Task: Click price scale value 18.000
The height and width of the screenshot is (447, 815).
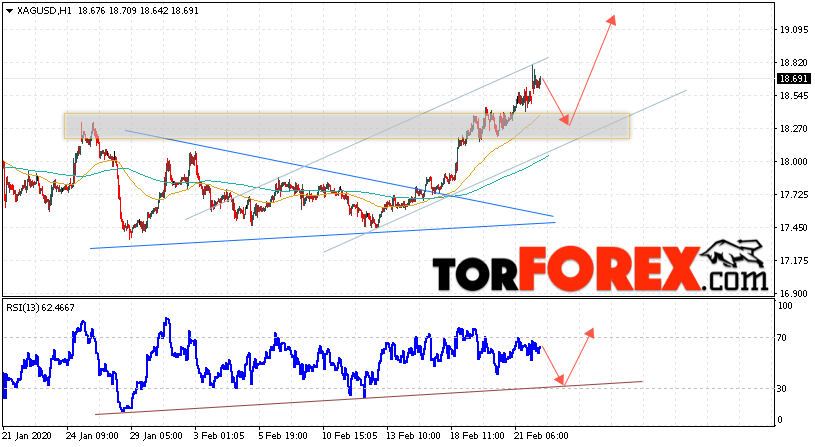Action: (x=794, y=162)
